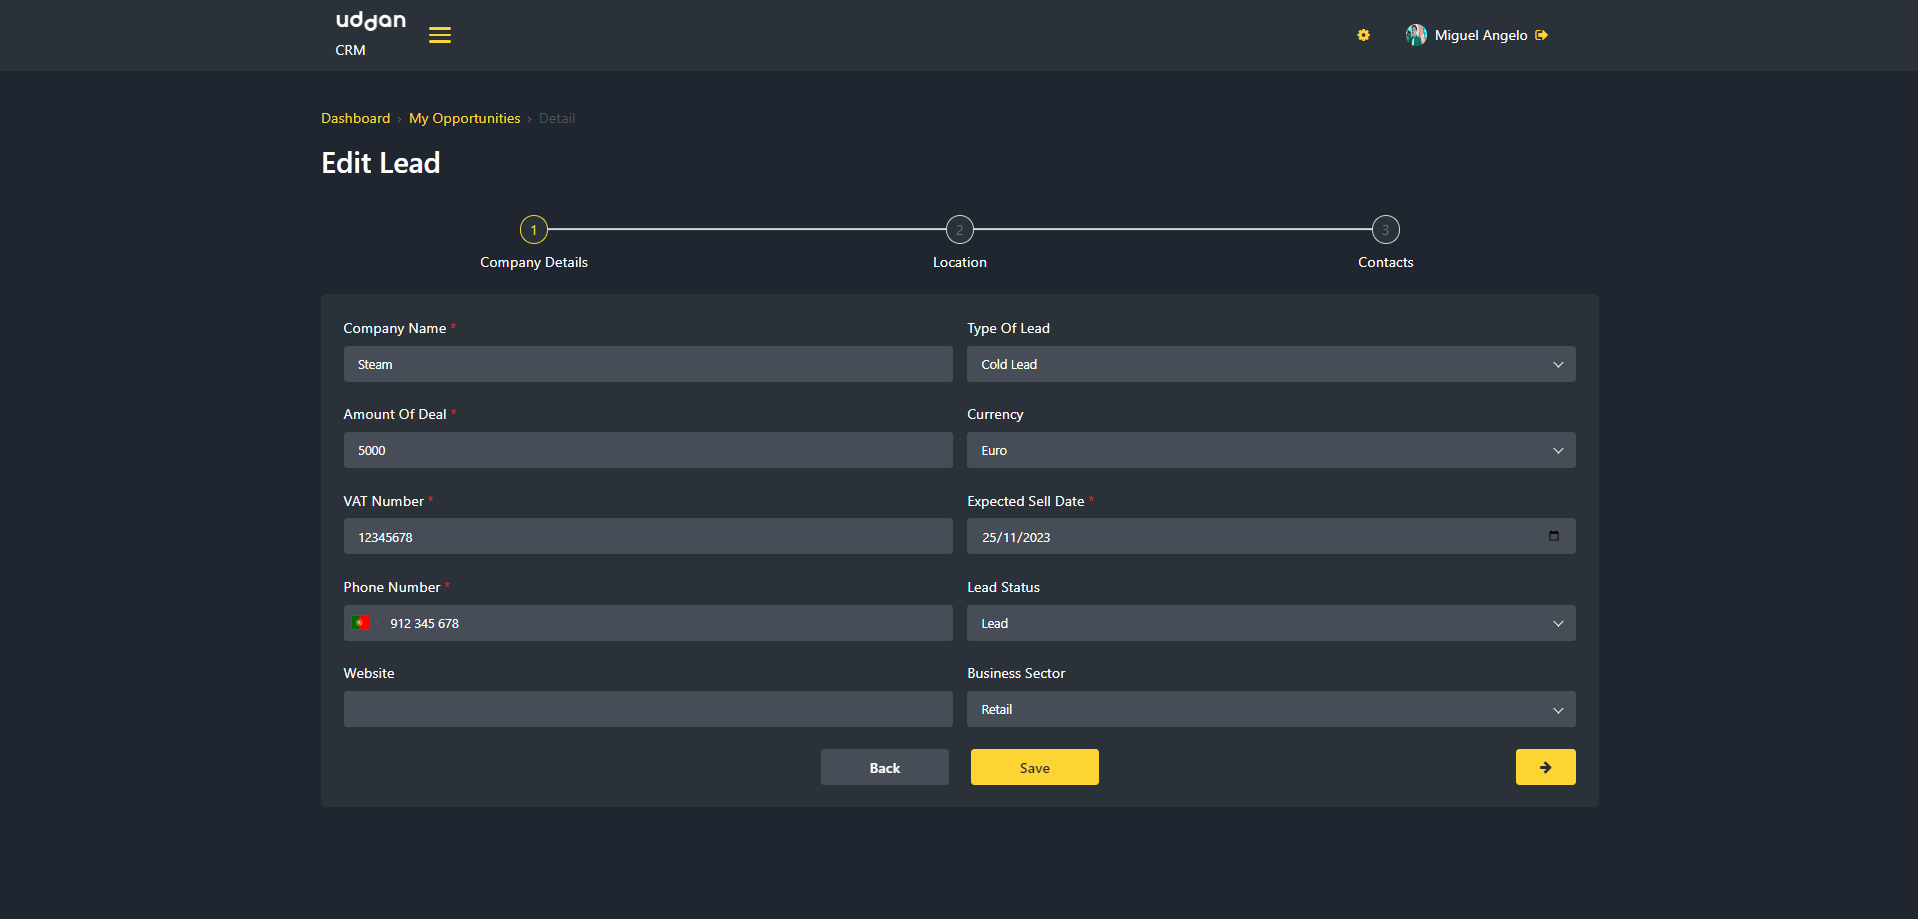Click the logout icon beside Miguel Angelo
Screen dimensions: 1918x919
click(1542, 35)
